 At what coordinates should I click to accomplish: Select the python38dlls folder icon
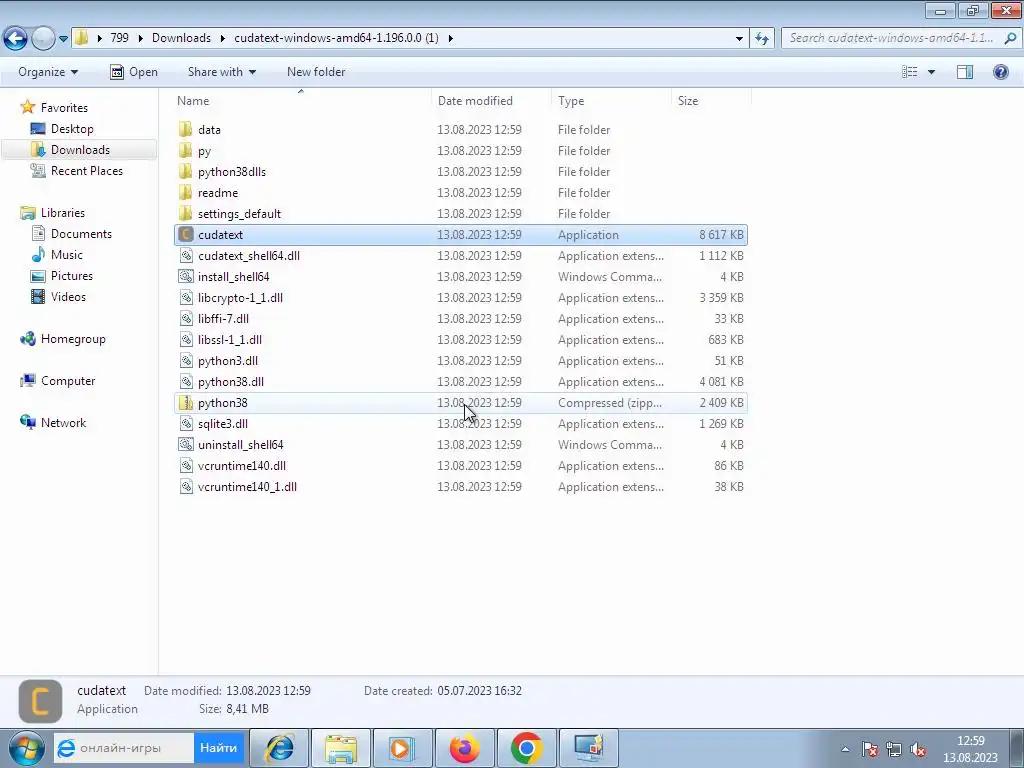186,172
